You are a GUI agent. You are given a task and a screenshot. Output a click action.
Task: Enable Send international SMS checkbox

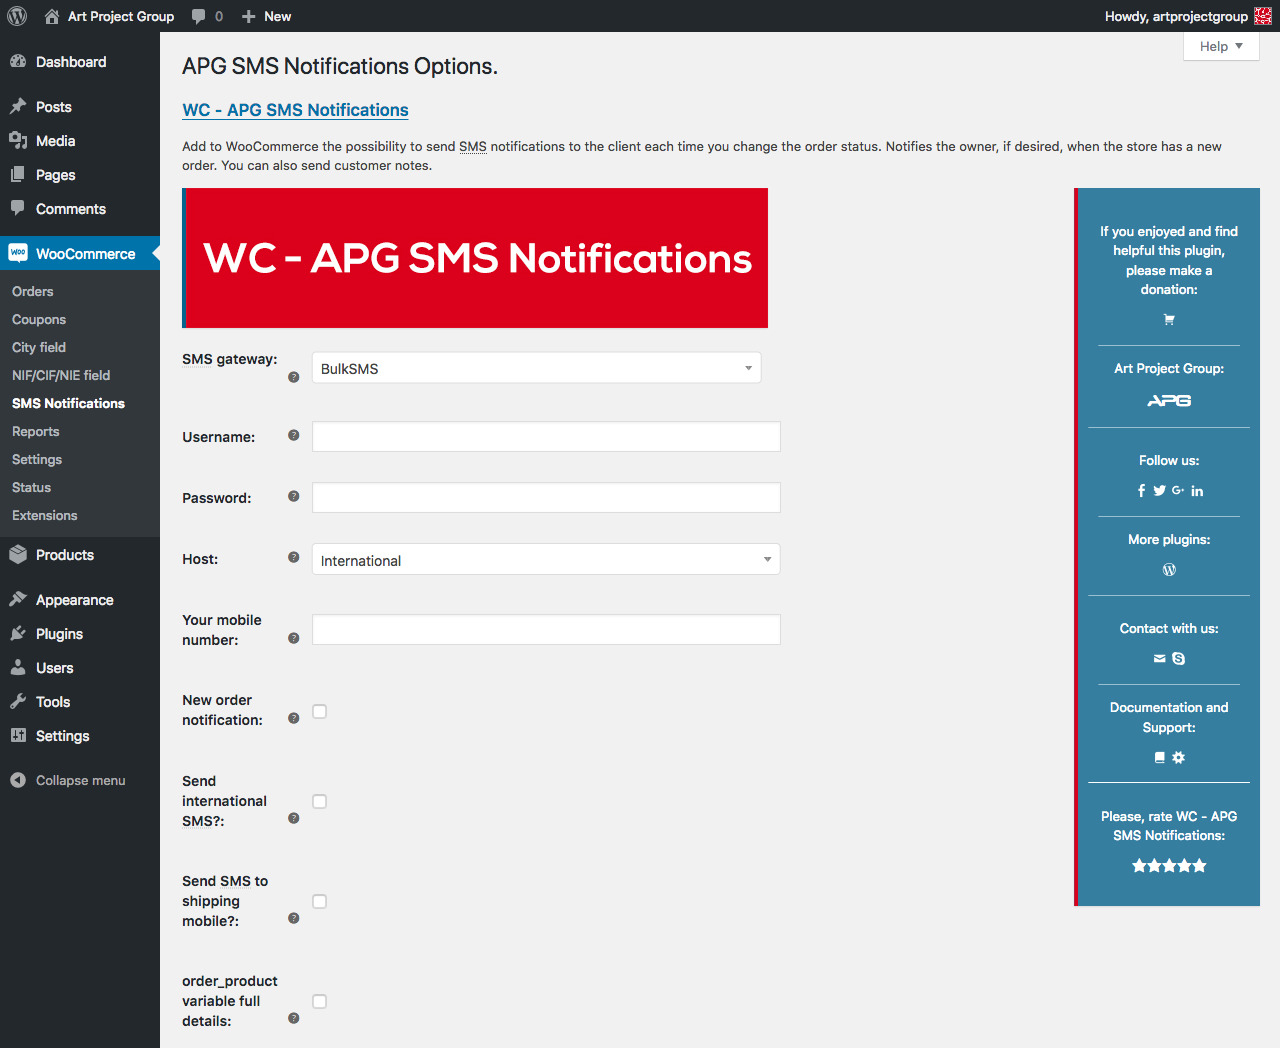click(320, 802)
